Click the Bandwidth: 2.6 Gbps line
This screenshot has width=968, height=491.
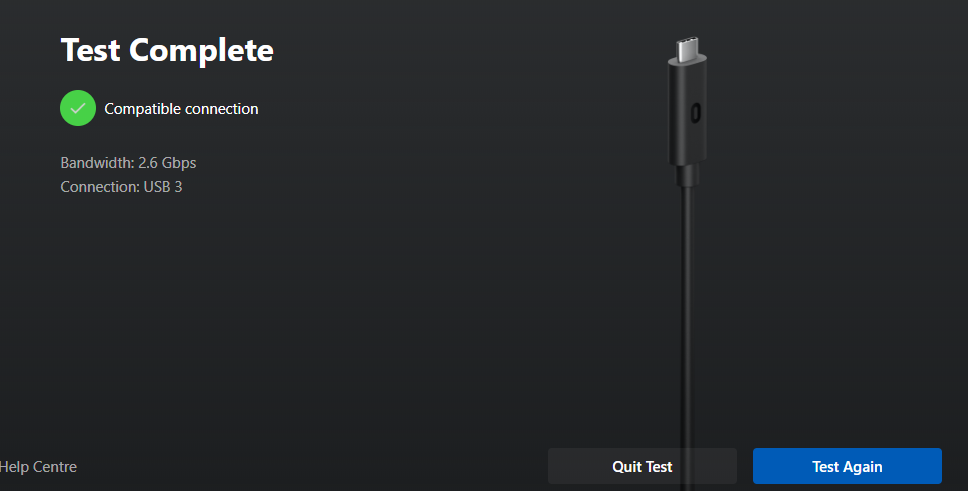tap(128, 163)
